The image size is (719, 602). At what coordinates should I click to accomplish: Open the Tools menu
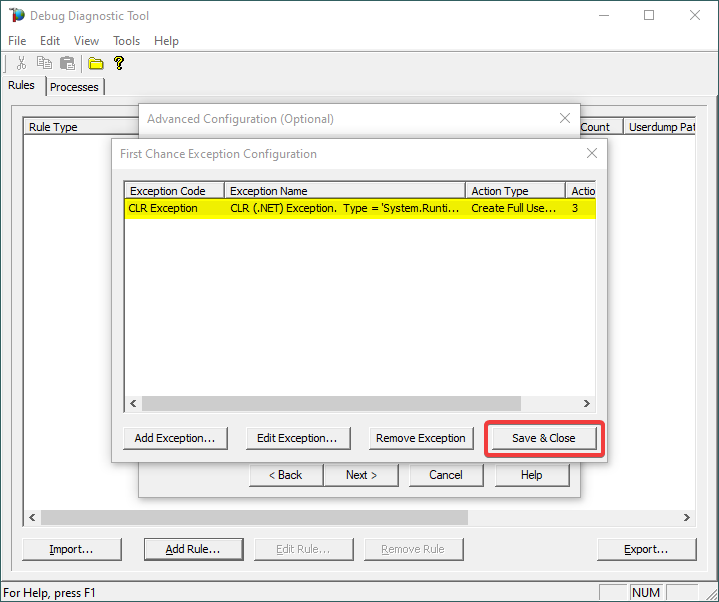(127, 41)
